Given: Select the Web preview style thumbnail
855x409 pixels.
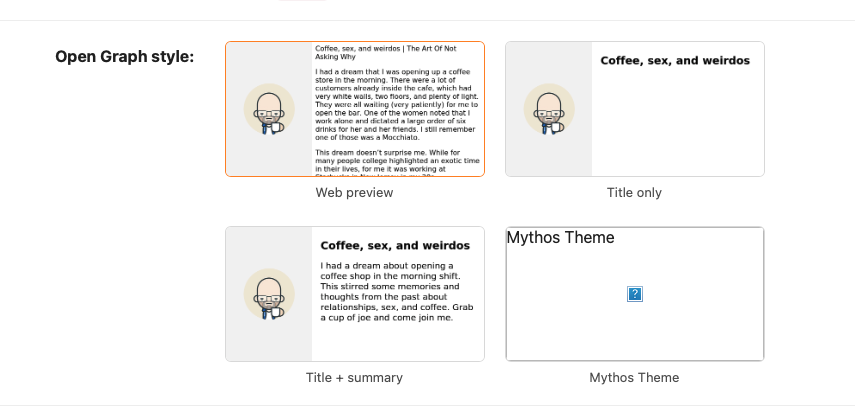Looking at the screenshot, I should click(355, 109).
